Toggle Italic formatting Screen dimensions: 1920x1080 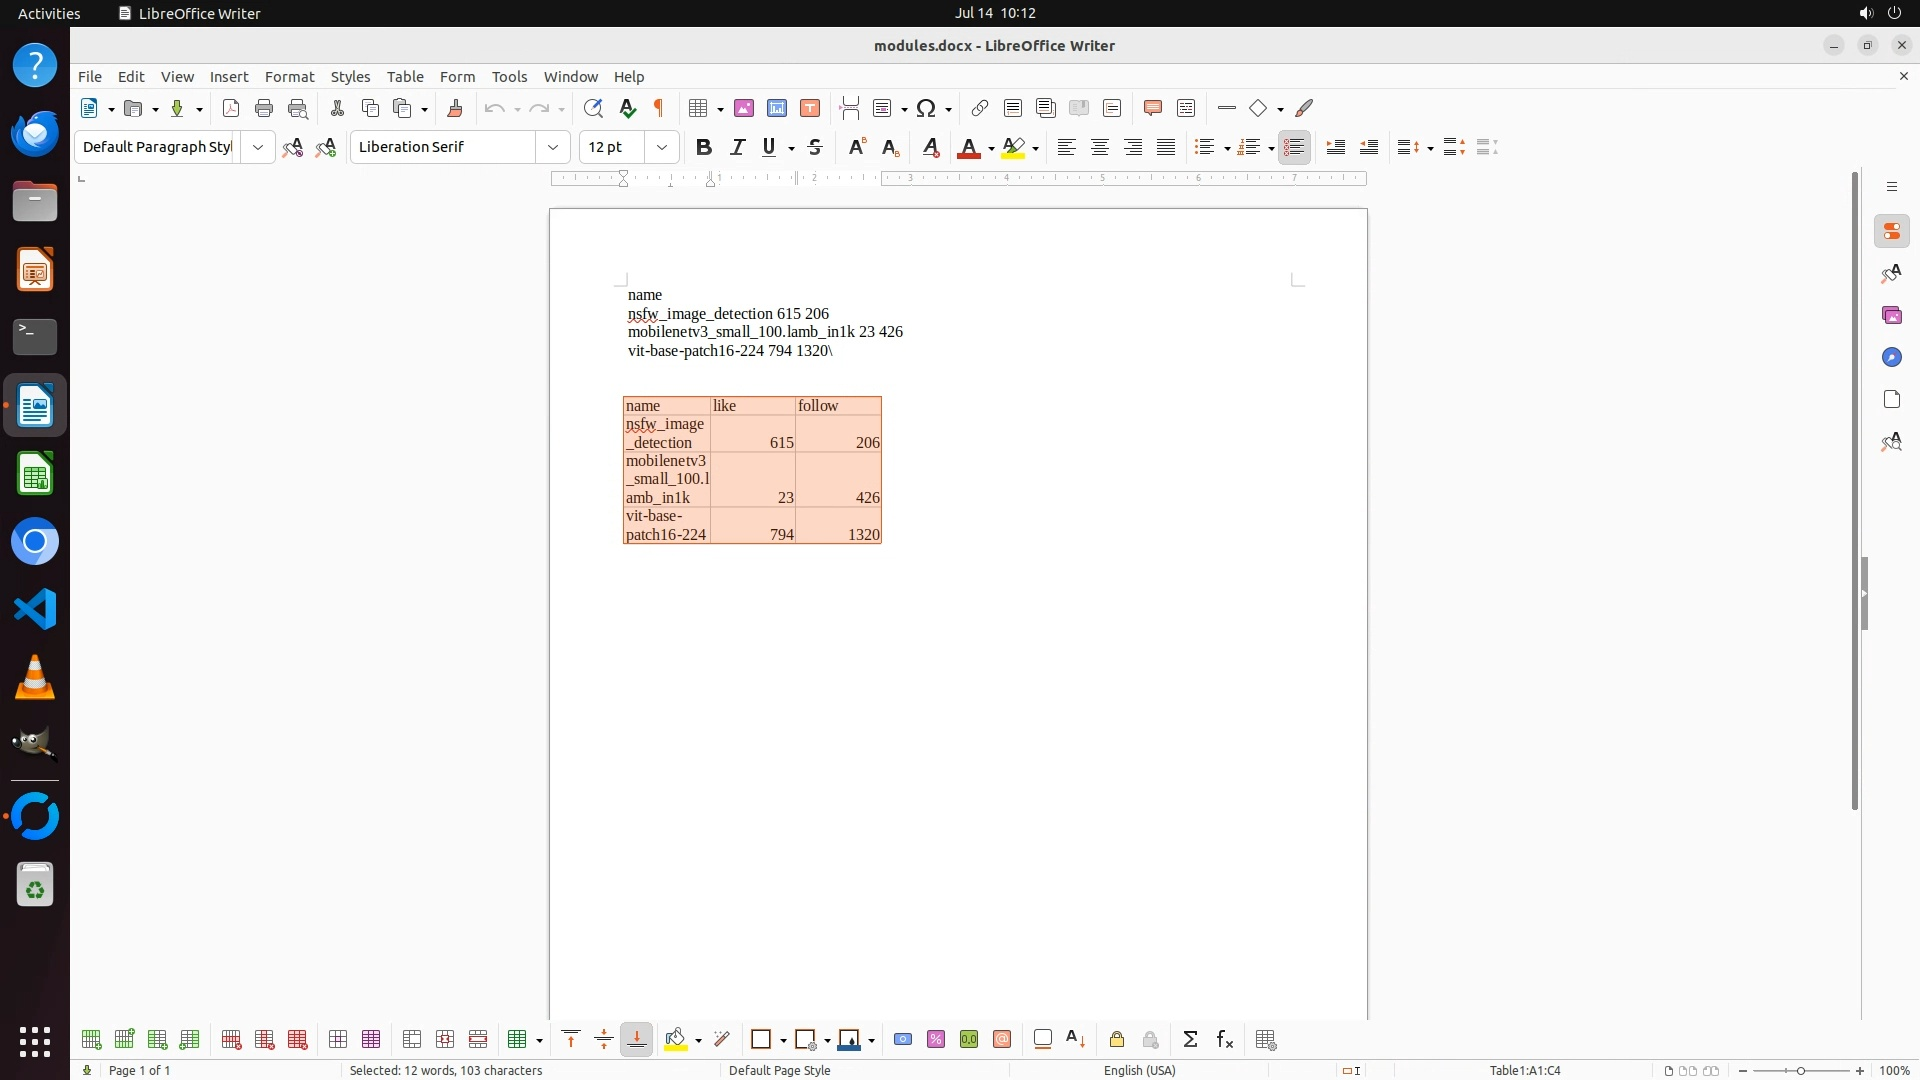click(737, 147)
